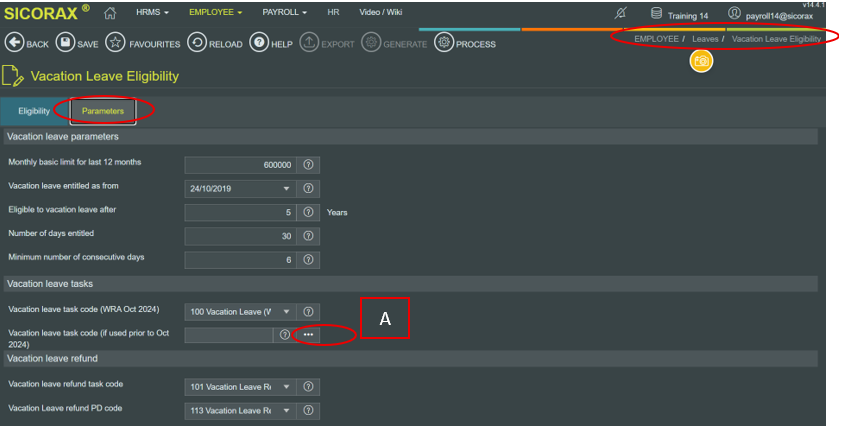Click the Export upload icon
842x427 pixels.
[x=309, y=42]
